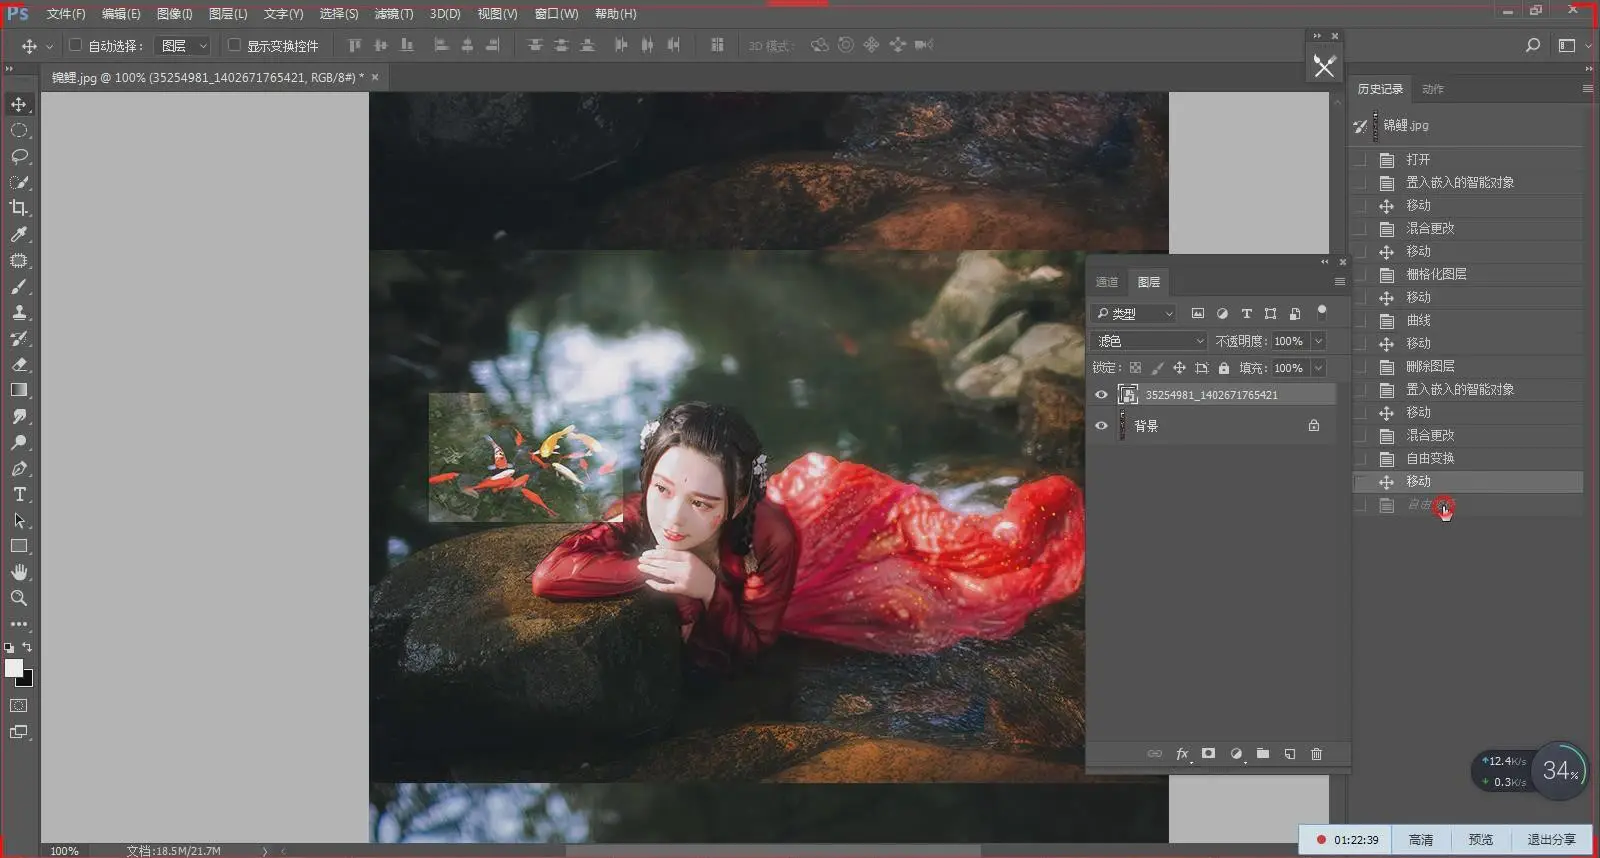The width and height of the screenshot is (1600, 858).
Task: Click the delete layer trash icon
Action: click(x=1316, y=754)
